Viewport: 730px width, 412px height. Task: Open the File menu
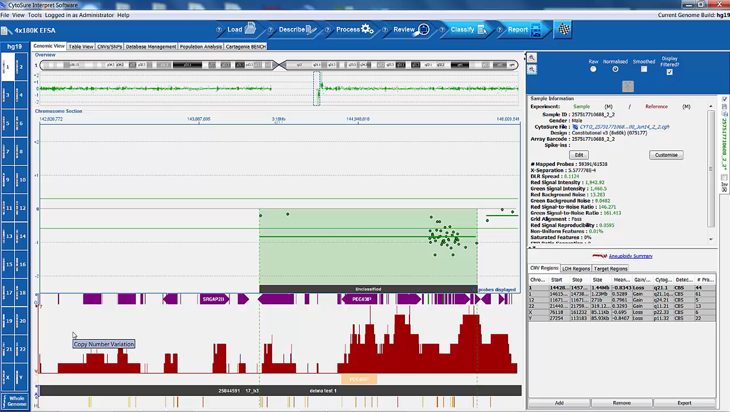(x=5, y=15)
